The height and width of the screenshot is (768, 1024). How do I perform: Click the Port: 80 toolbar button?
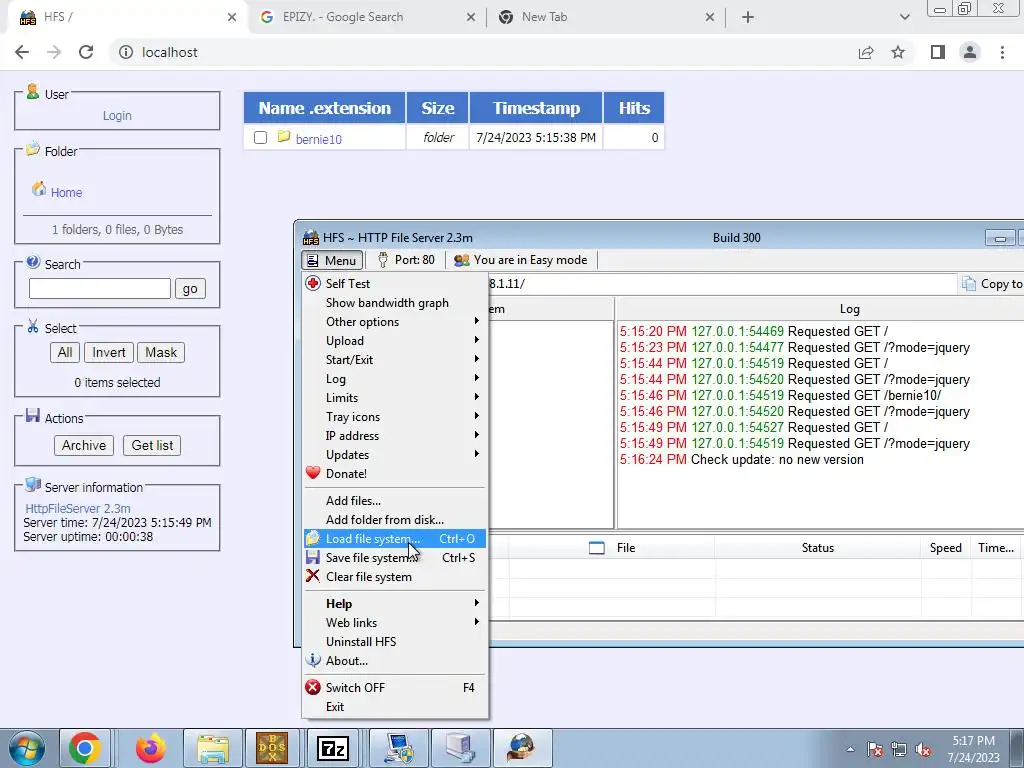point(406,260)
